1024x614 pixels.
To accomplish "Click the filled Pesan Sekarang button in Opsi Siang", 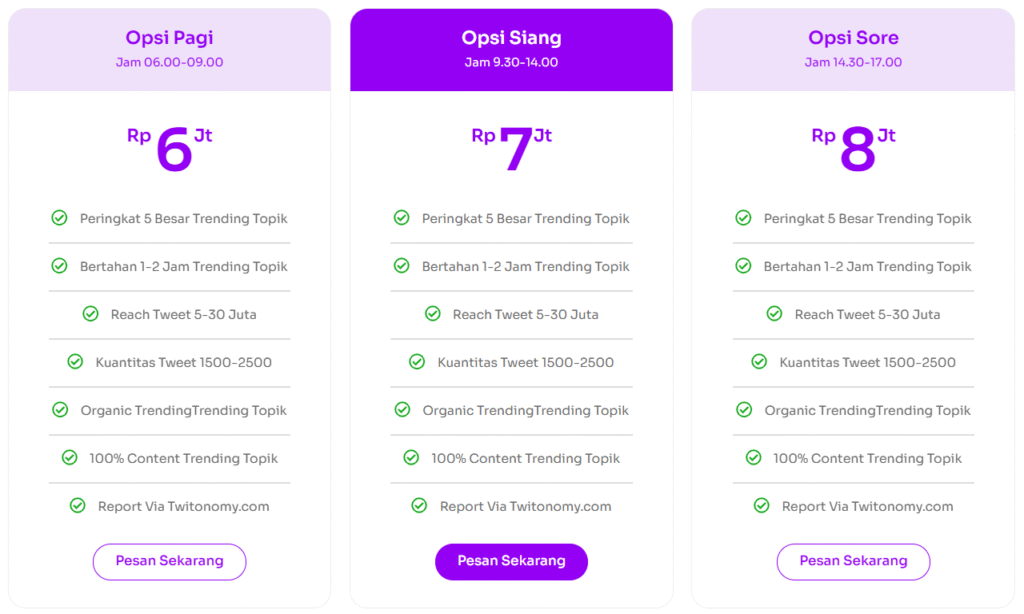I will [x=511, y=561].
